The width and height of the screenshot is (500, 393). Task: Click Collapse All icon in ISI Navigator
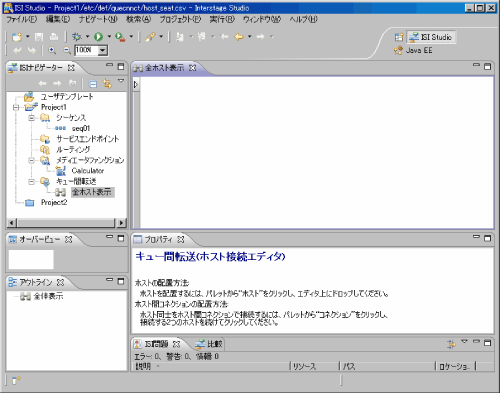pos(93,84)
